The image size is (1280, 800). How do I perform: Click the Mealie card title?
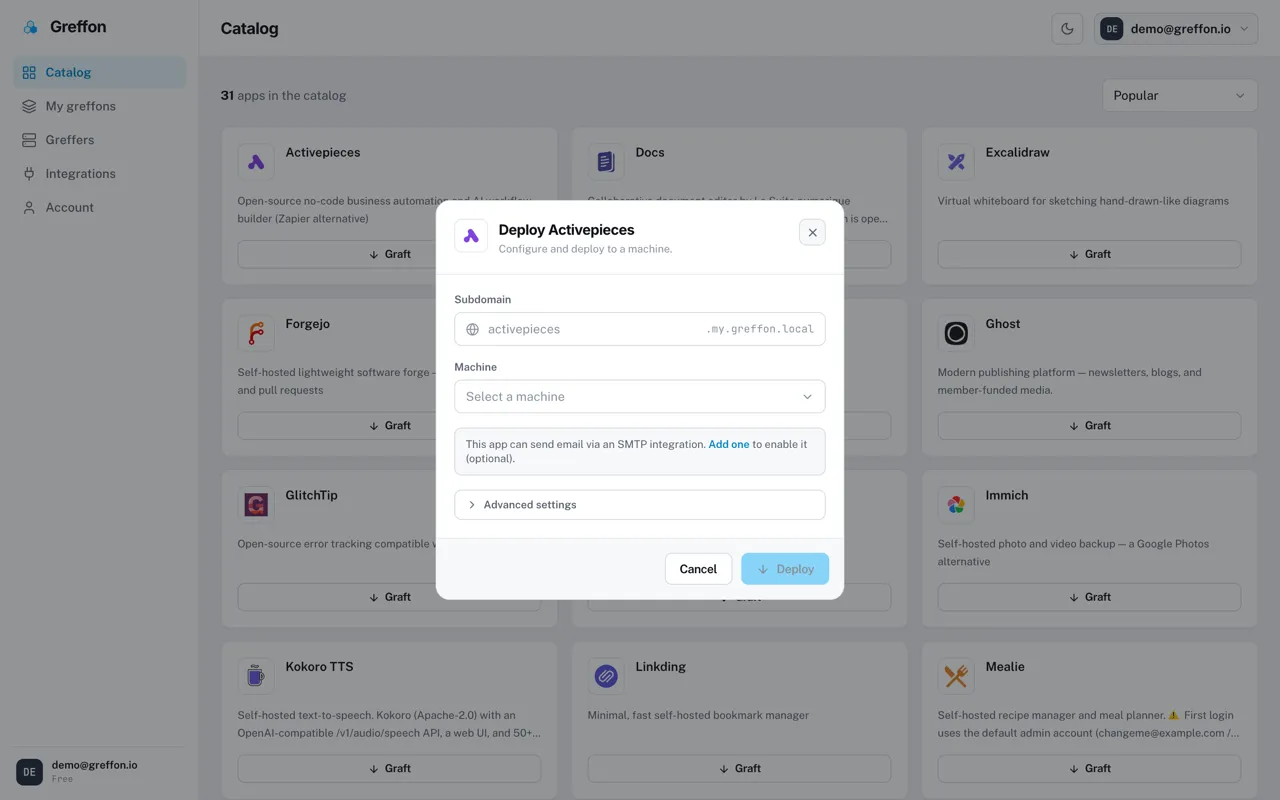1005,667
